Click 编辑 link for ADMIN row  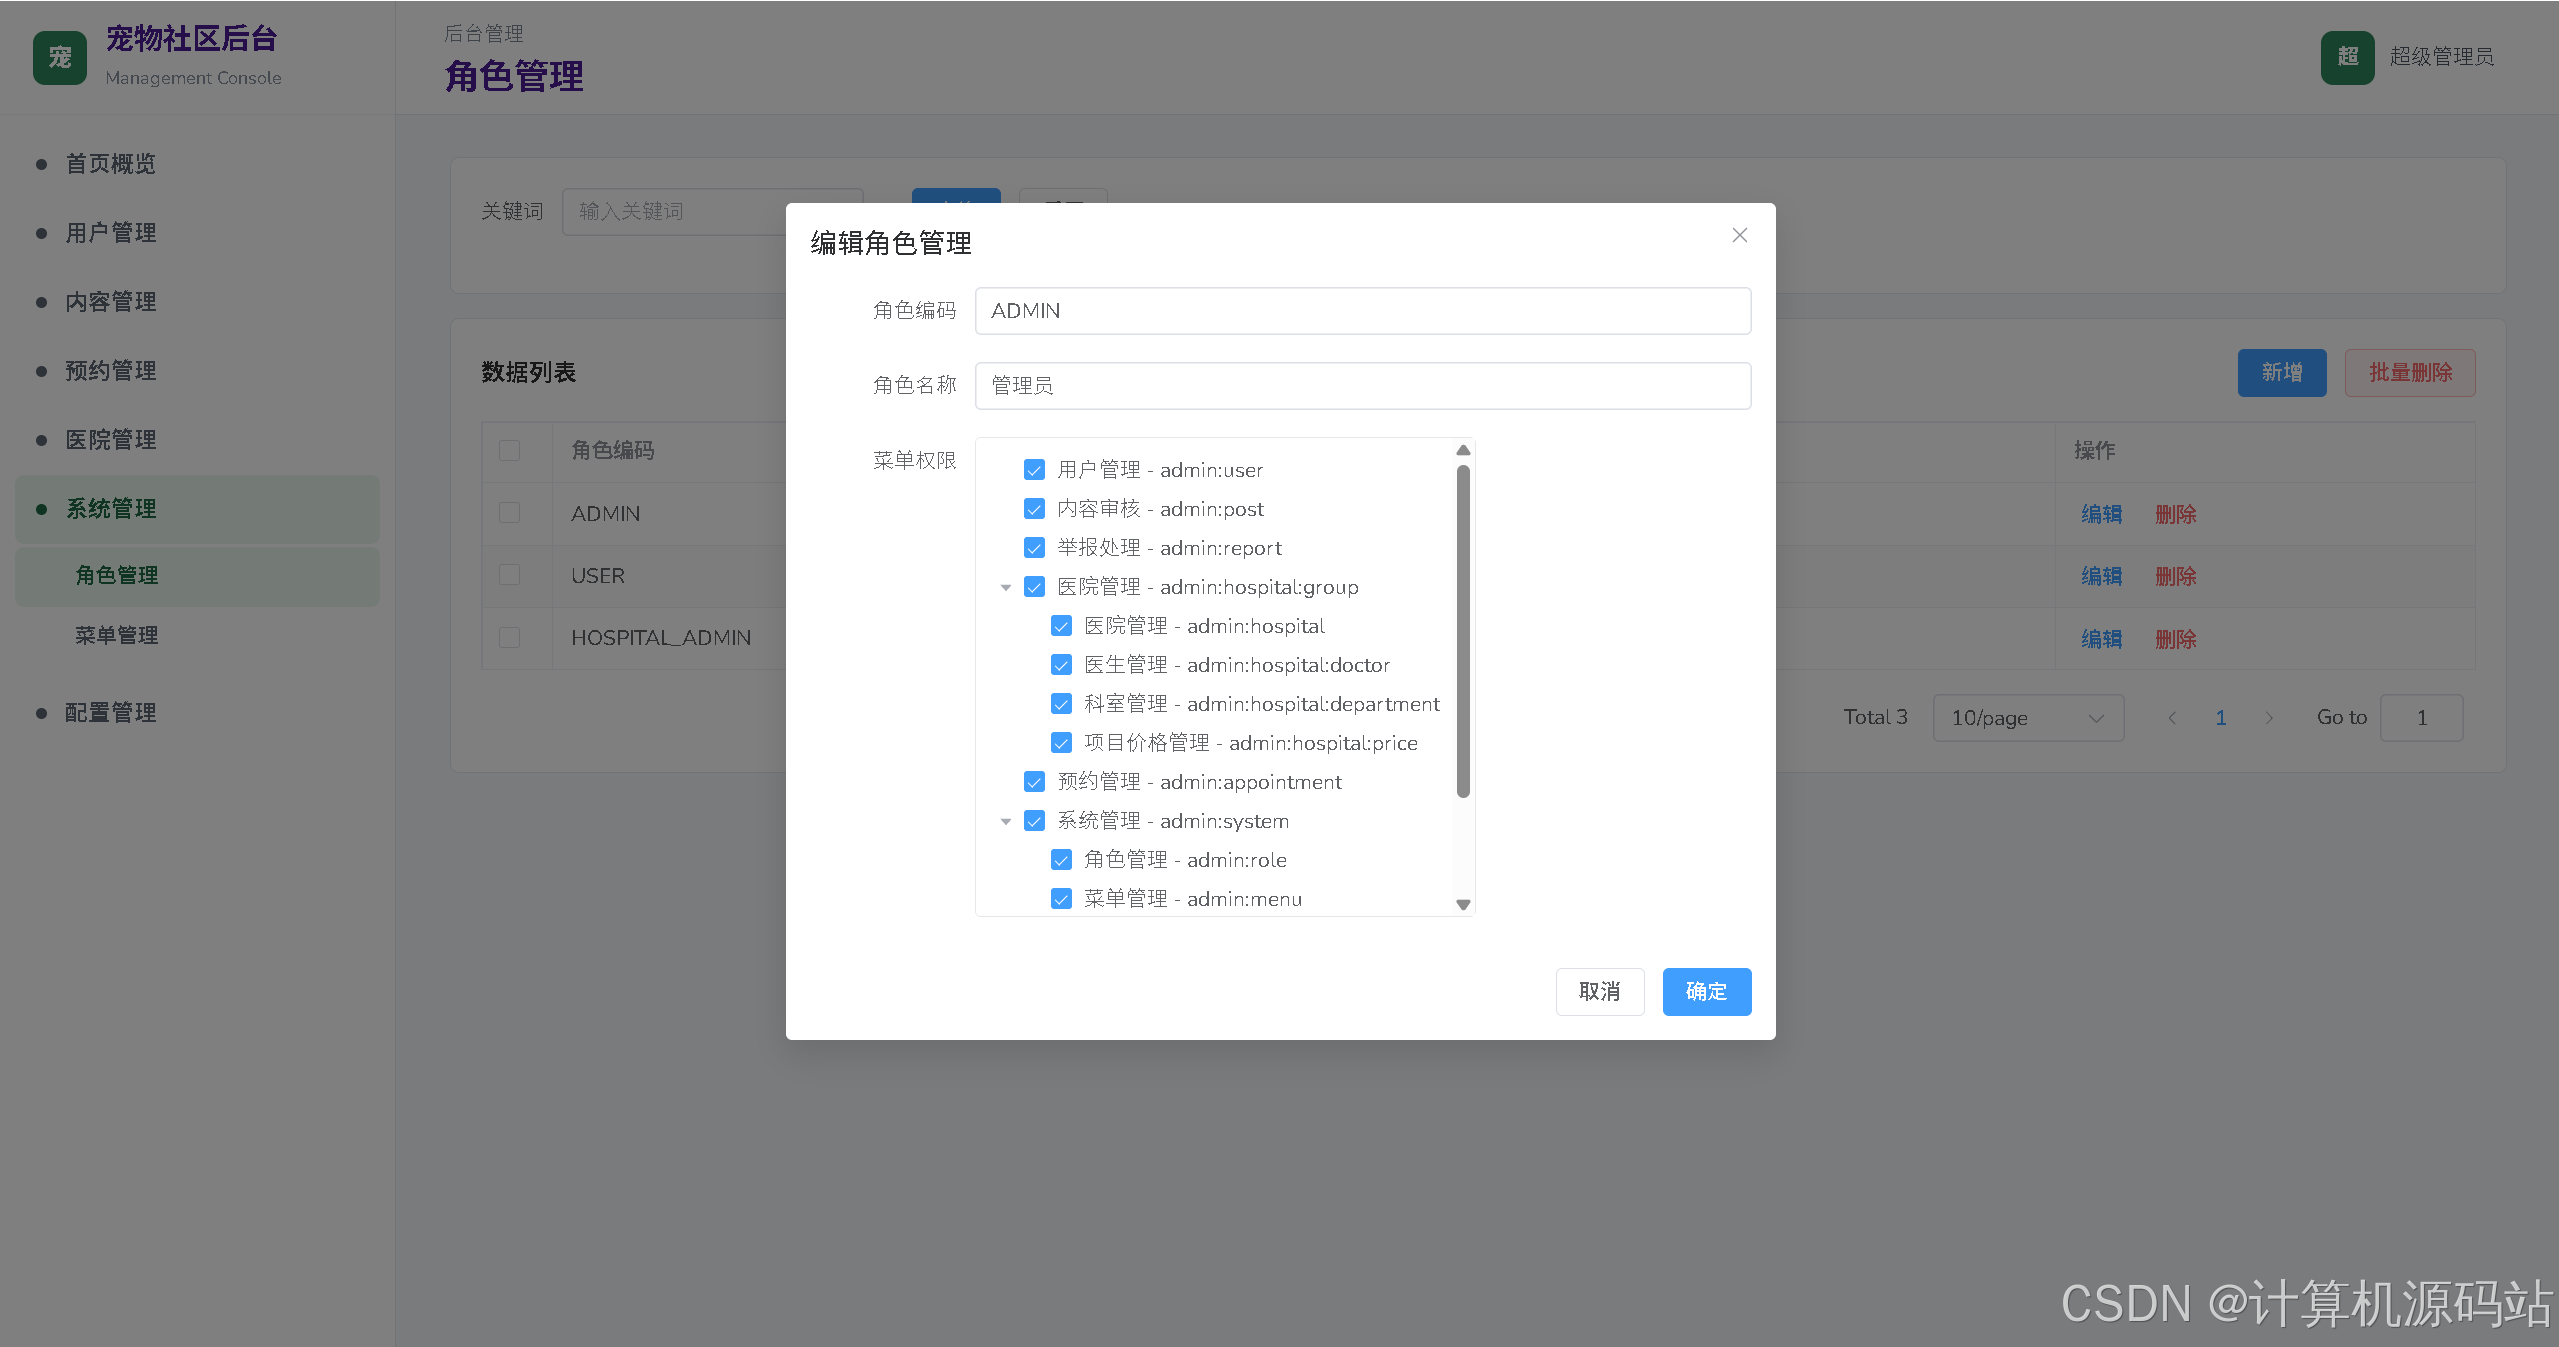coord(2101,514)
